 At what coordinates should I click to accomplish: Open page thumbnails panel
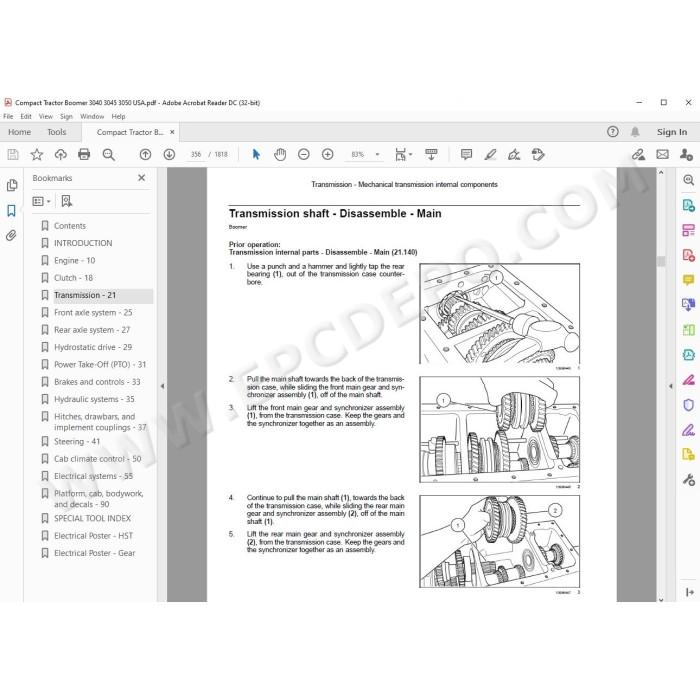[12, 185]
